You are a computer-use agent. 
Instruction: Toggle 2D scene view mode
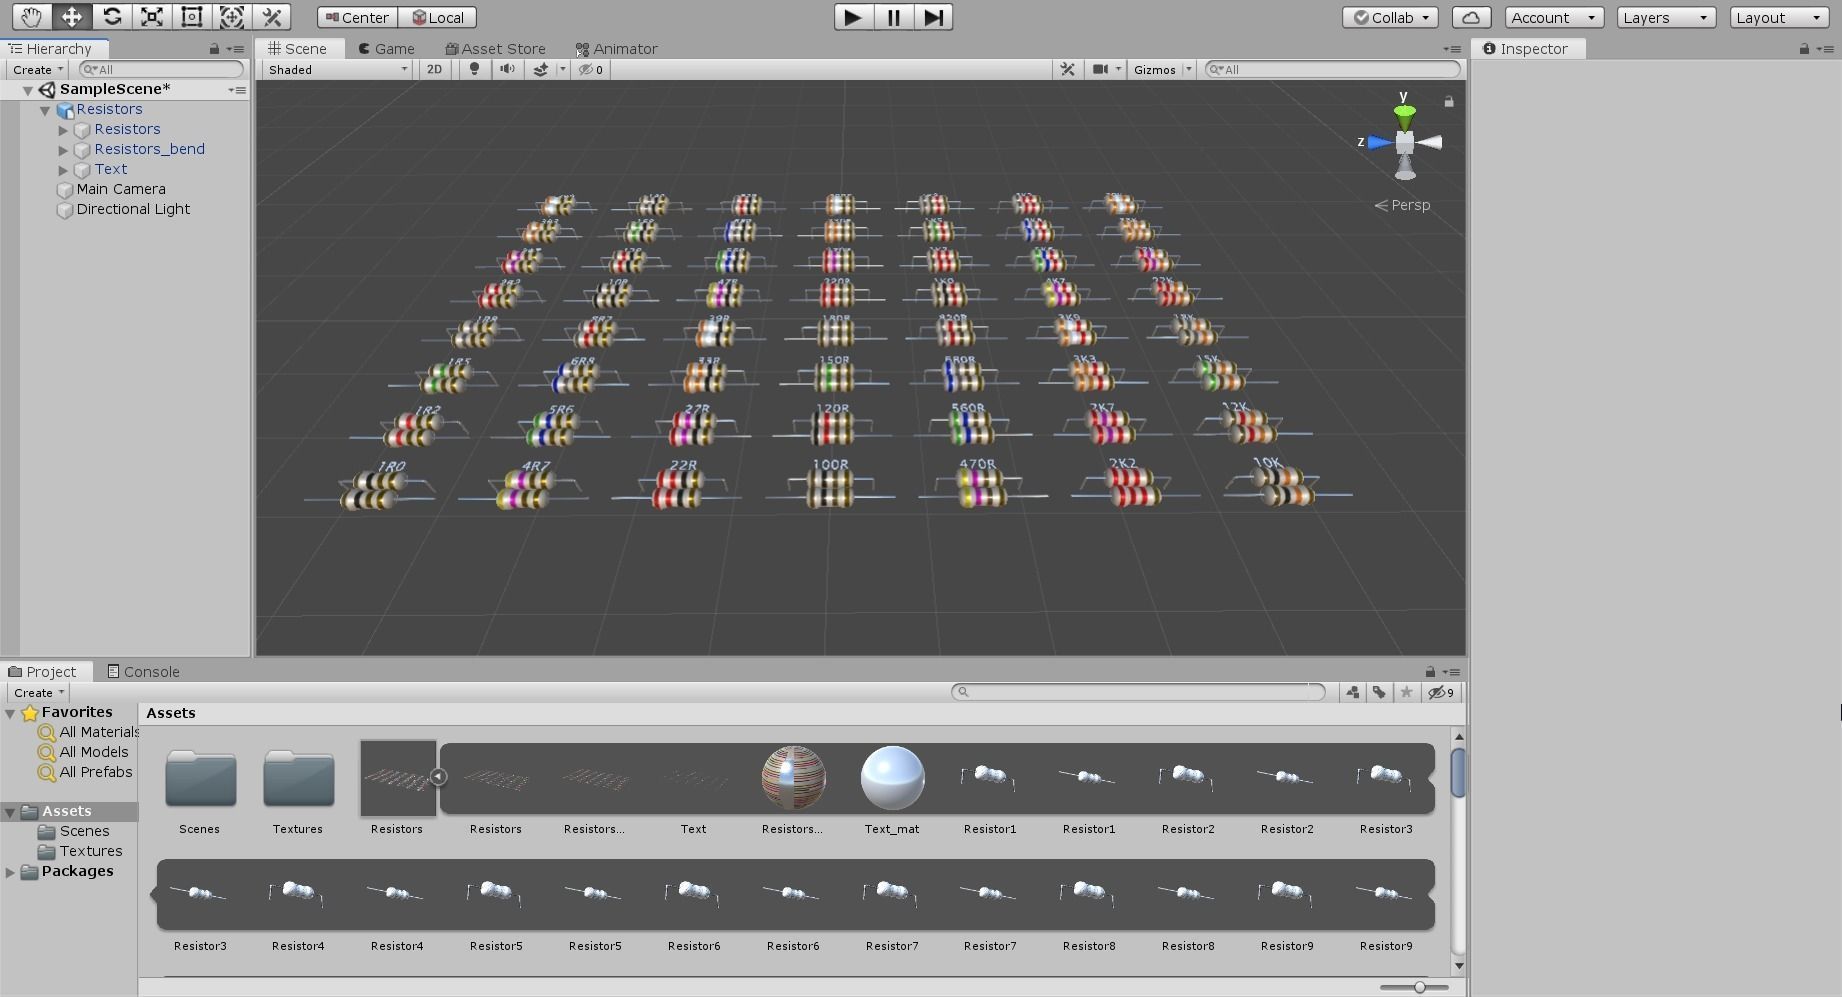(434, 69)
